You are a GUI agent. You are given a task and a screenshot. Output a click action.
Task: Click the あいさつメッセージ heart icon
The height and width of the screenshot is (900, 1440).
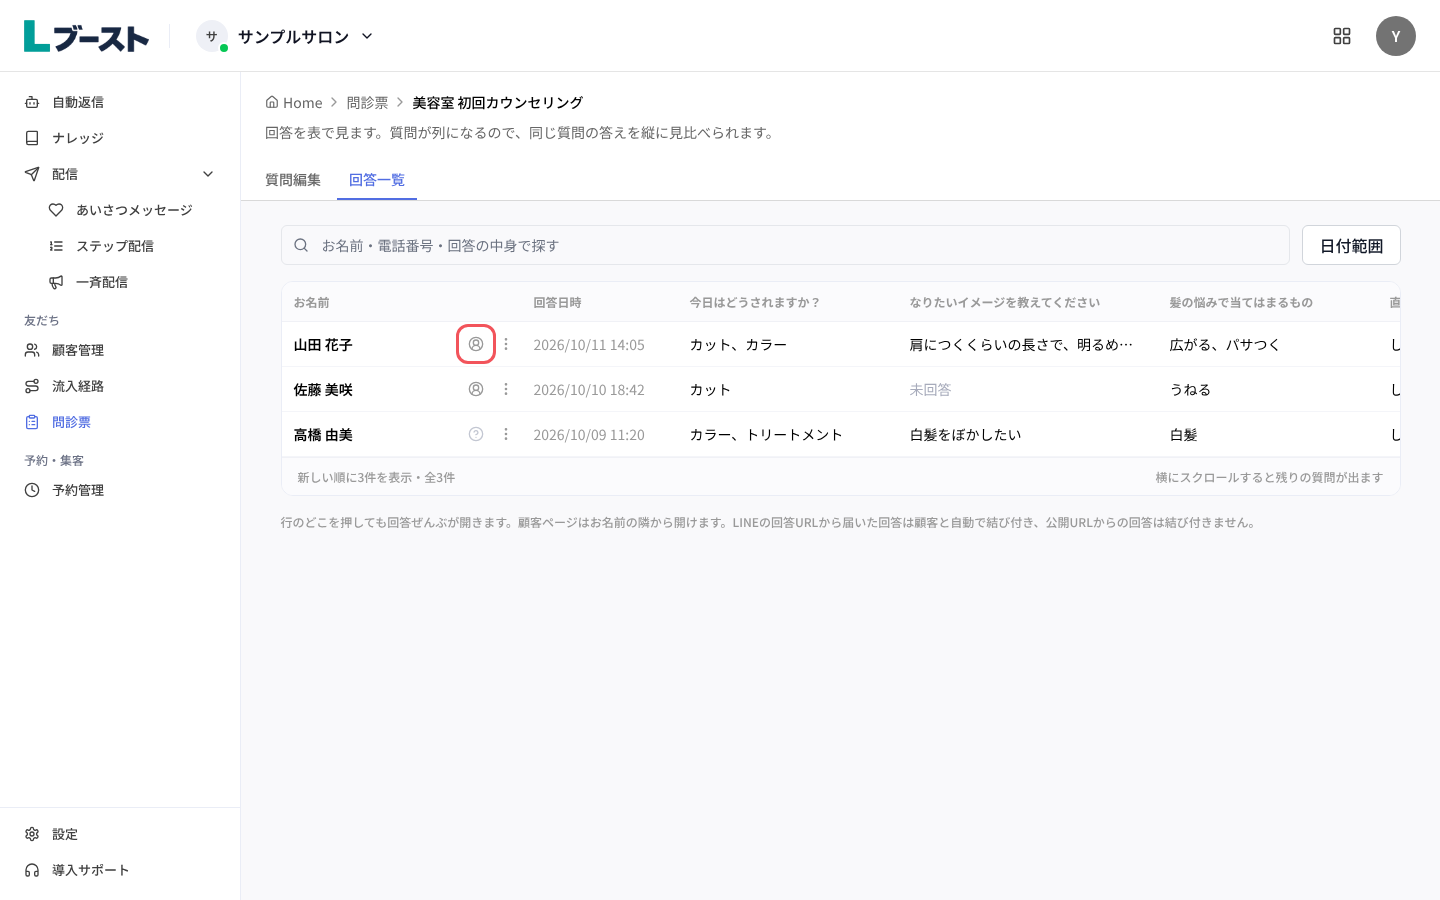[x=56, y=210]
